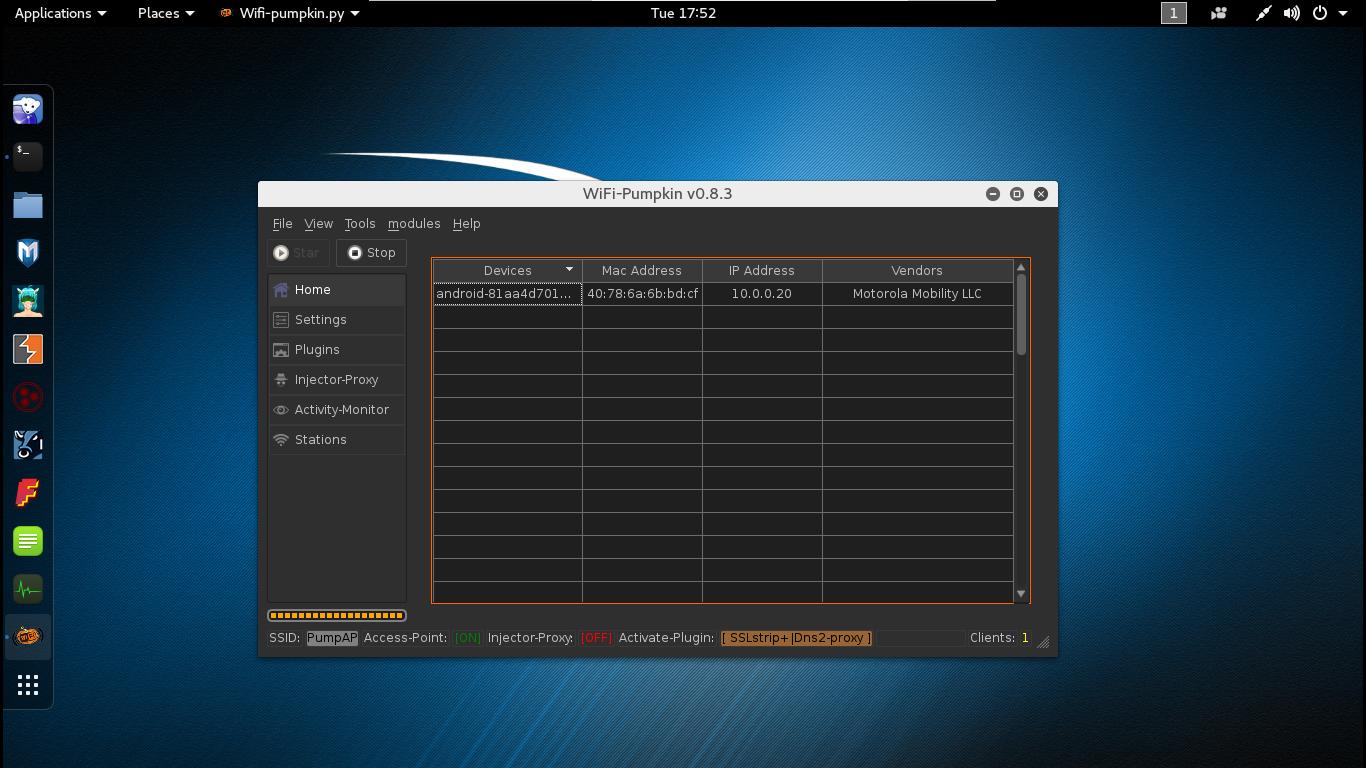Click the window resize grip corner

tap(1044, 642)
